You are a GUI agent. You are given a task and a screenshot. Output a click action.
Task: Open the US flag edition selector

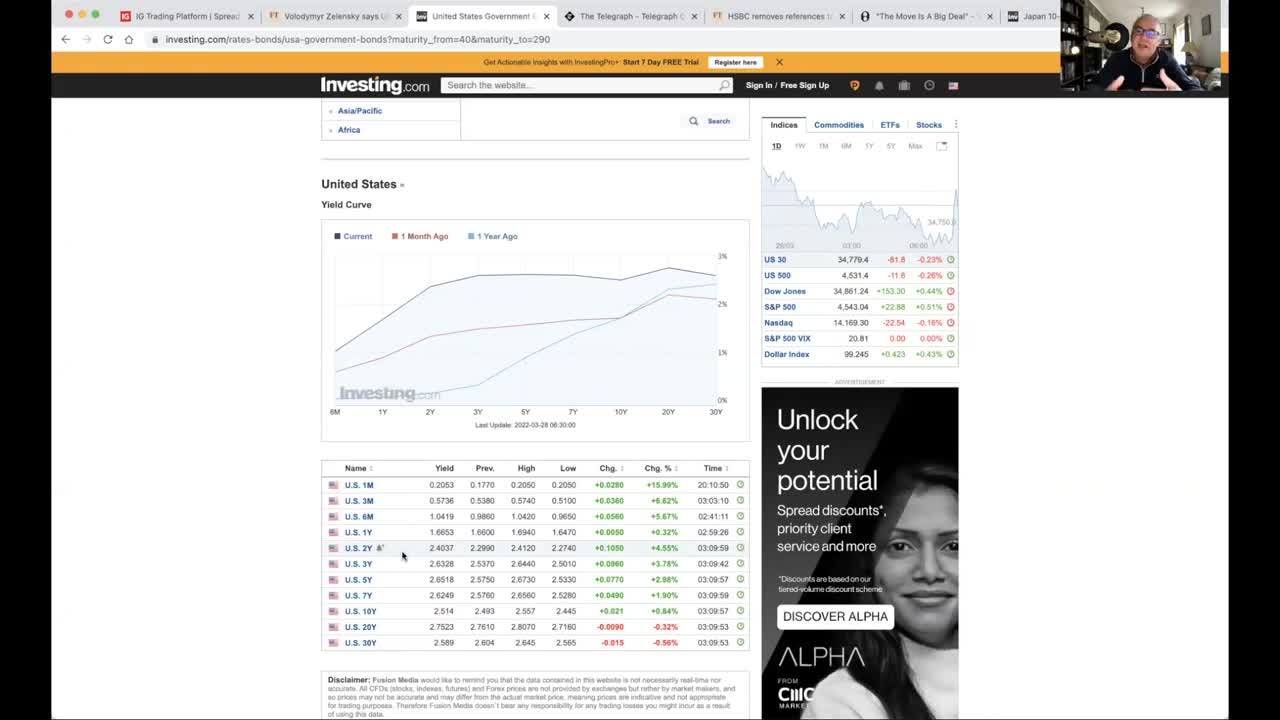[953, 85]
